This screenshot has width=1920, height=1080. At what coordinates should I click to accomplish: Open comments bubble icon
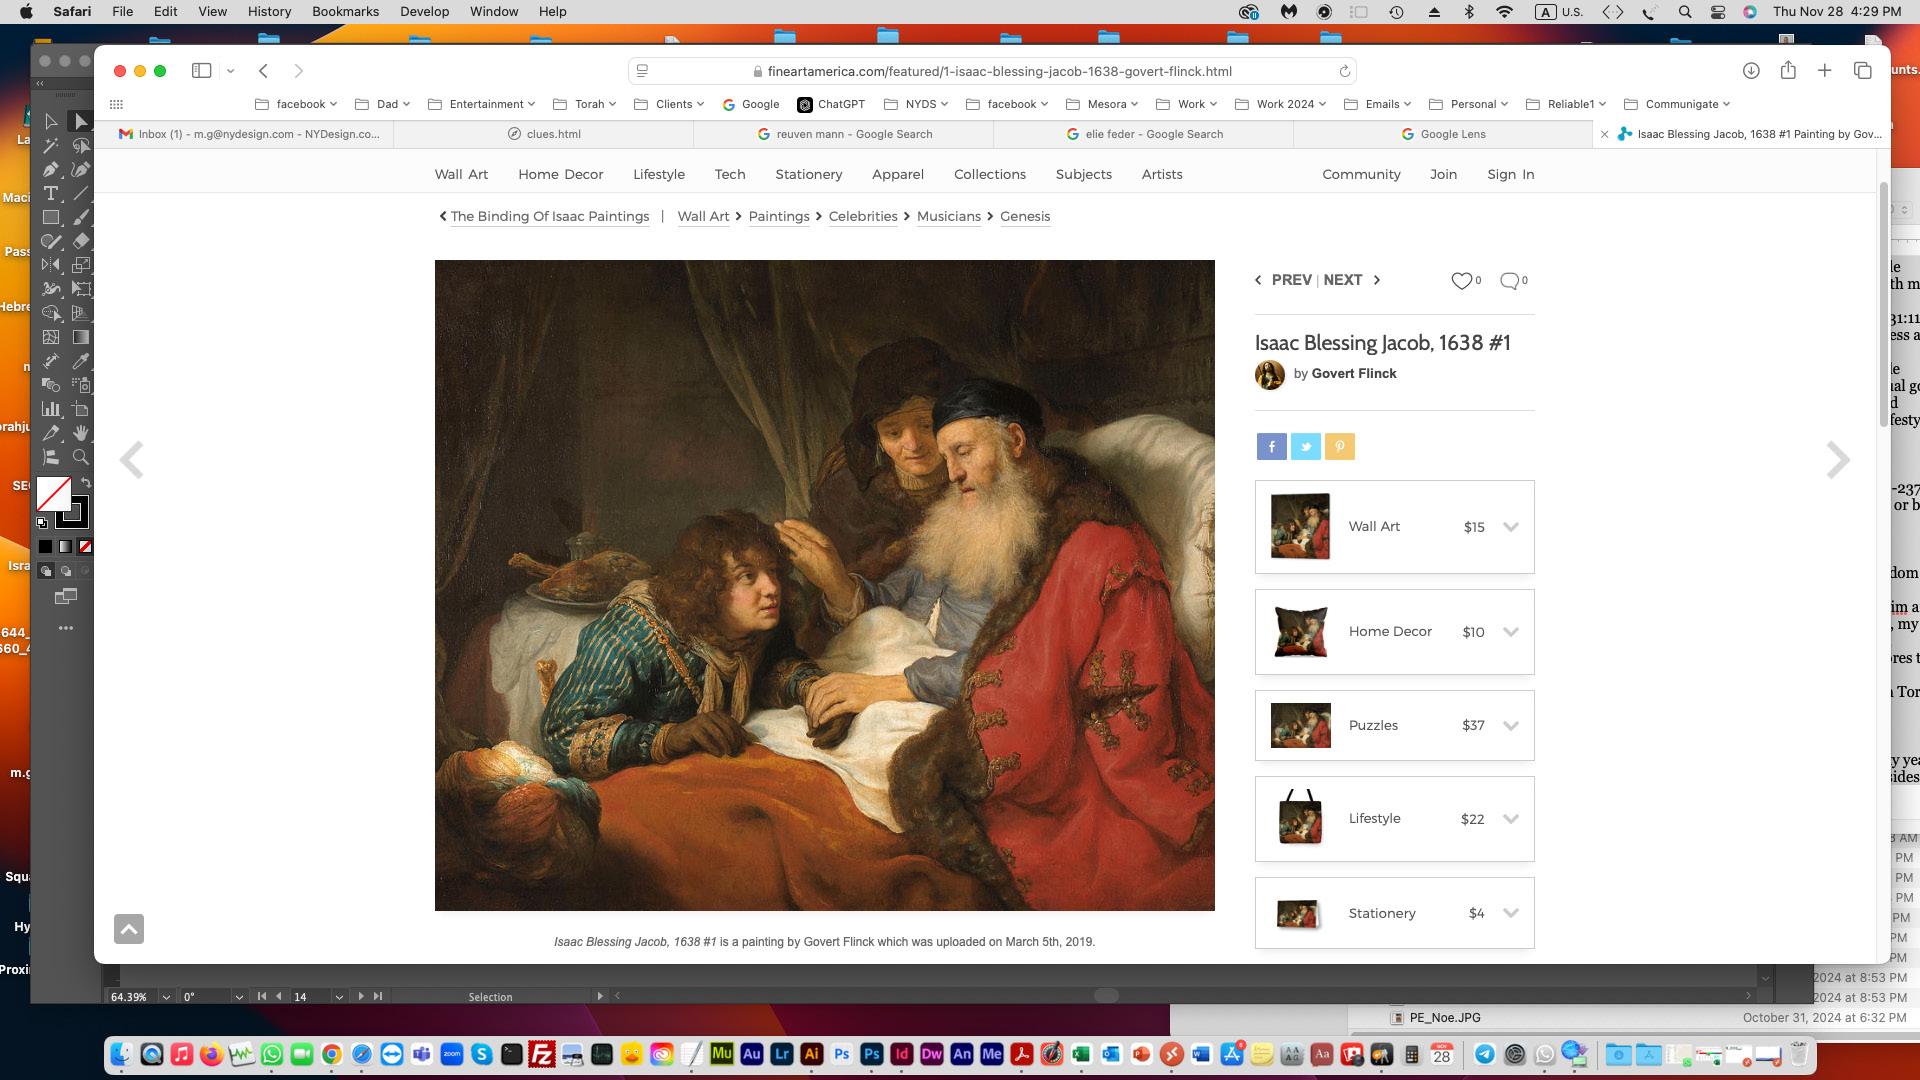1509,281
